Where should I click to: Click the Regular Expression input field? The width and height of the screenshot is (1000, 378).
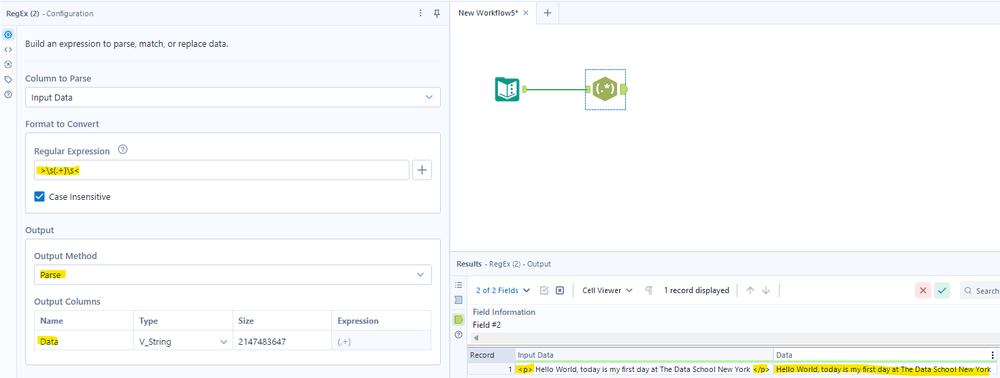coord(222,170)
